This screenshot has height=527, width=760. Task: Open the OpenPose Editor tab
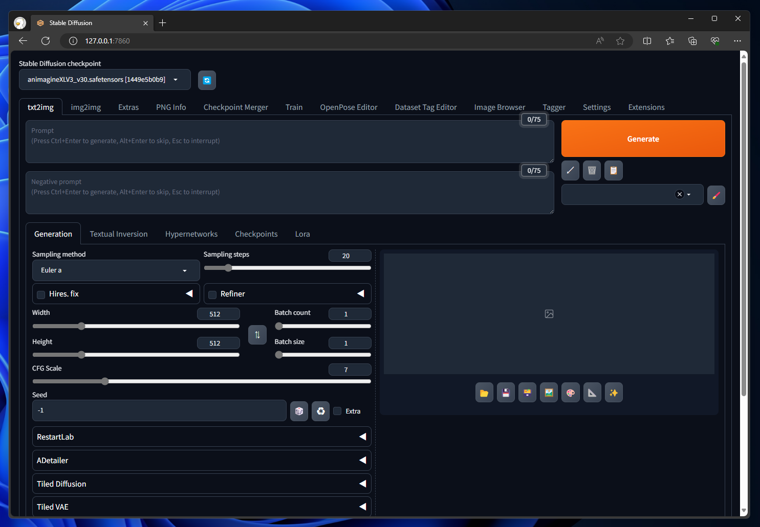[348, 107]
